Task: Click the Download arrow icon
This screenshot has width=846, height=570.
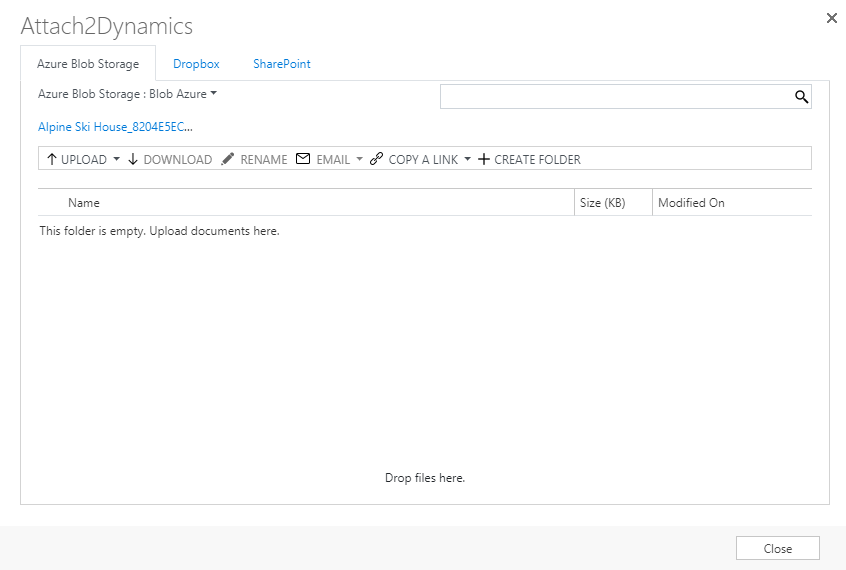Action: click(133, 159)
